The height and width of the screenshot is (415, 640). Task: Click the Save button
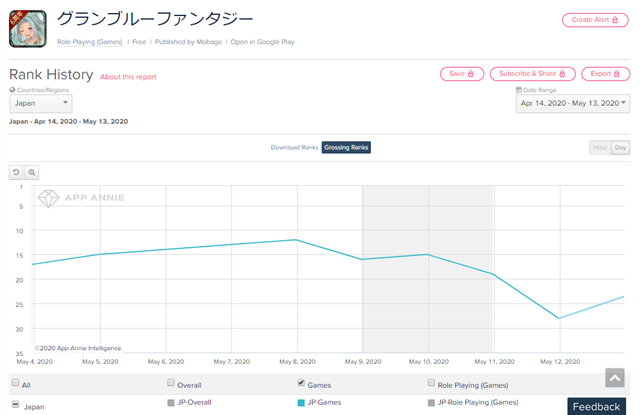point(462,74)
